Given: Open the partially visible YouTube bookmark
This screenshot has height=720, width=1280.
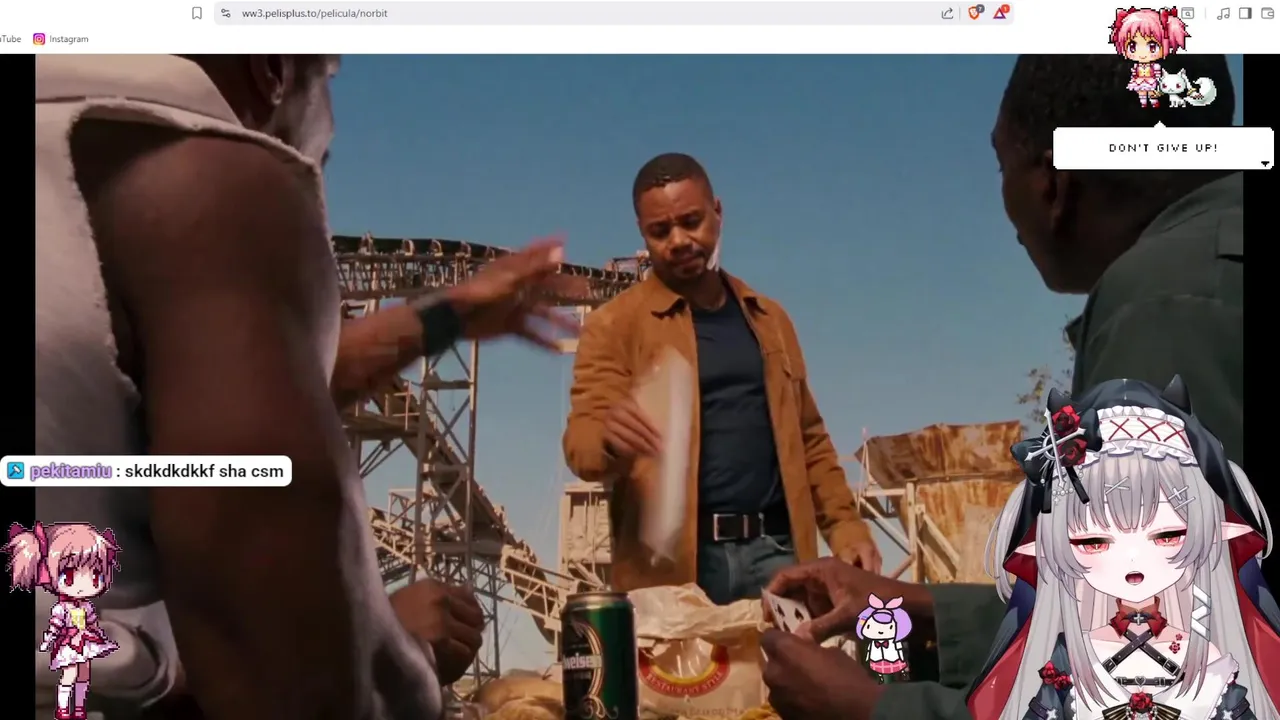Looking at the screenshot, I should pos(10,39).
